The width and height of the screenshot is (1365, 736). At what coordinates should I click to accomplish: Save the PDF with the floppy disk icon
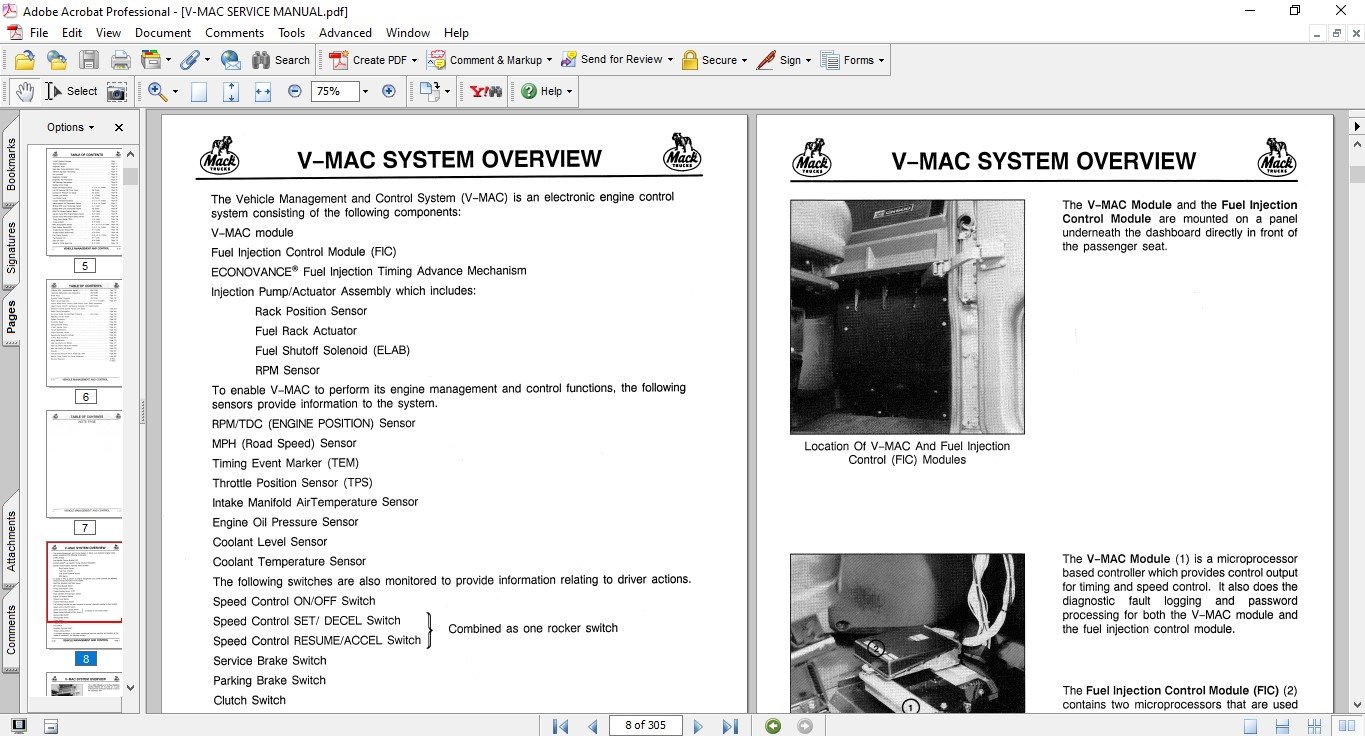click(x=88, y=60)
